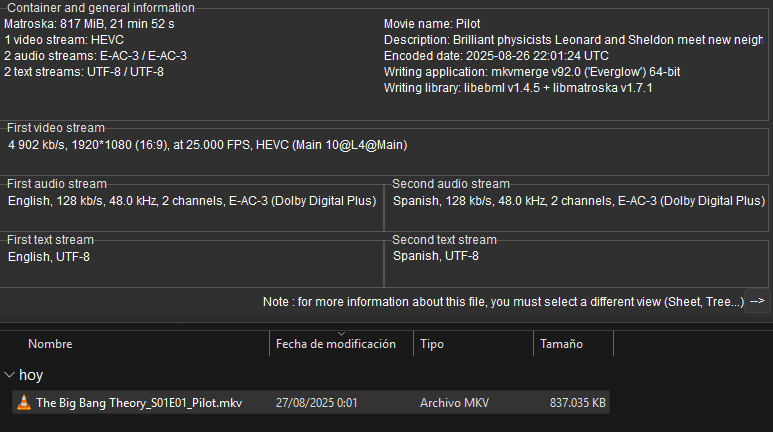This screenshot has height=432, width=773.
Task: Sort by the Fecha de modificación header
Action: coord(336,344)
